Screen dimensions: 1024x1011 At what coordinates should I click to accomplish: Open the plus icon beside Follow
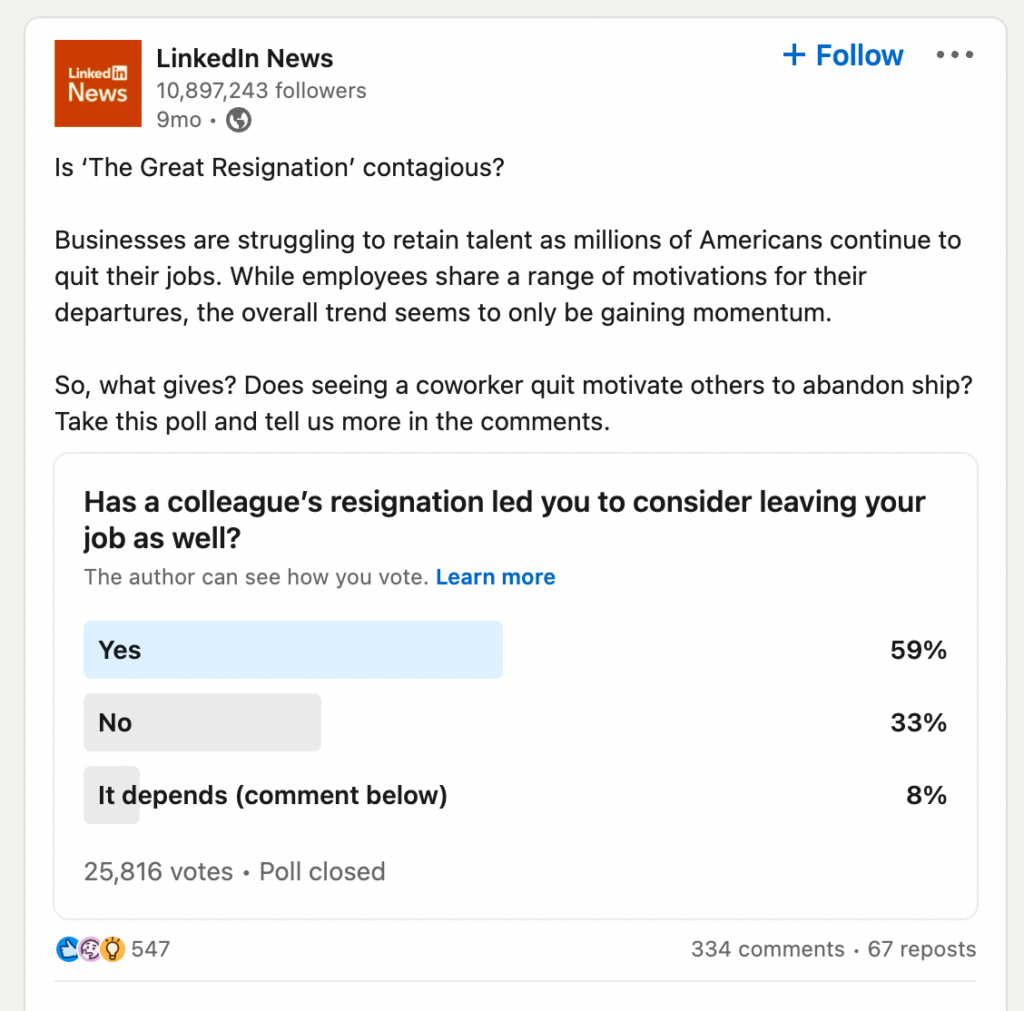795,55
